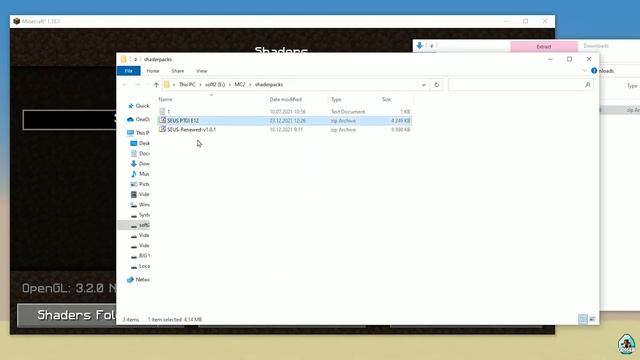The width and height of the screenshot is (640, 360).
Task: Expand the chevron after MC2 breadcrumb
Action: pyautogui.click(x=250, y=84)
